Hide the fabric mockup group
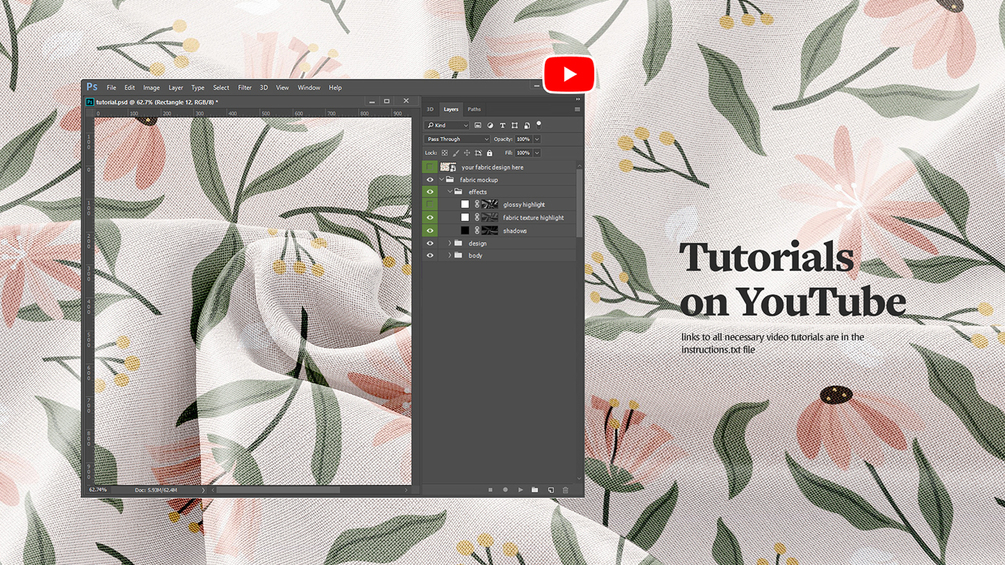Image resolution: width=1005 pixels, height=565 pixels. point(429,180)
